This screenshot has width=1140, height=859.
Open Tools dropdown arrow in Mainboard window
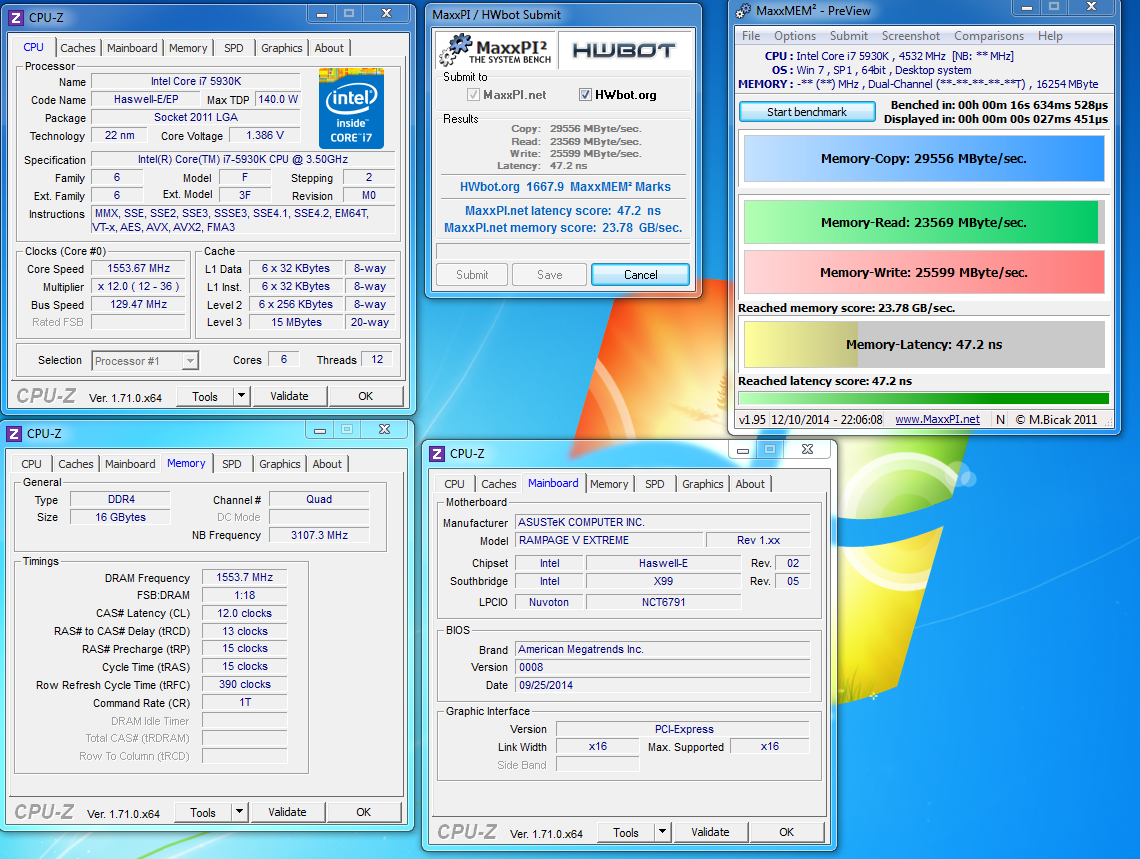tap(662, 832)
